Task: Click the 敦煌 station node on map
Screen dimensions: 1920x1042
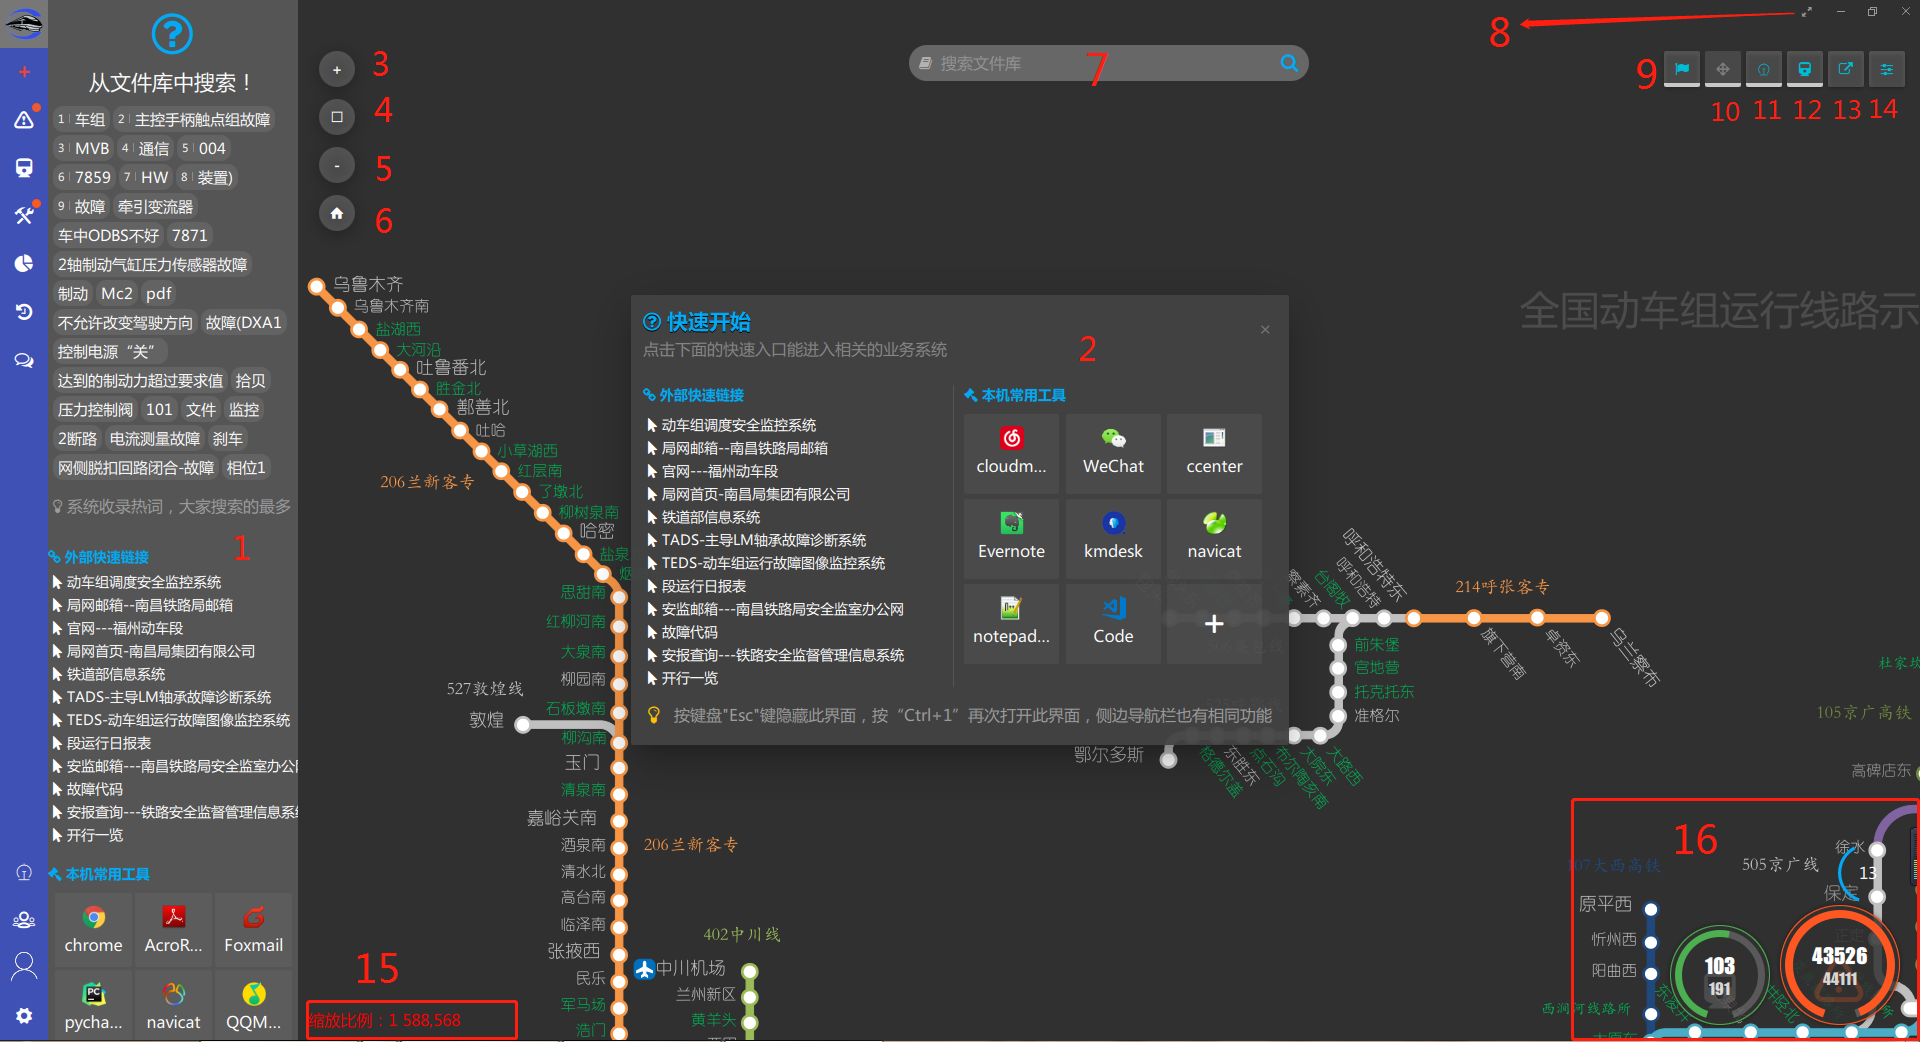Action: [x=523, y=725]
